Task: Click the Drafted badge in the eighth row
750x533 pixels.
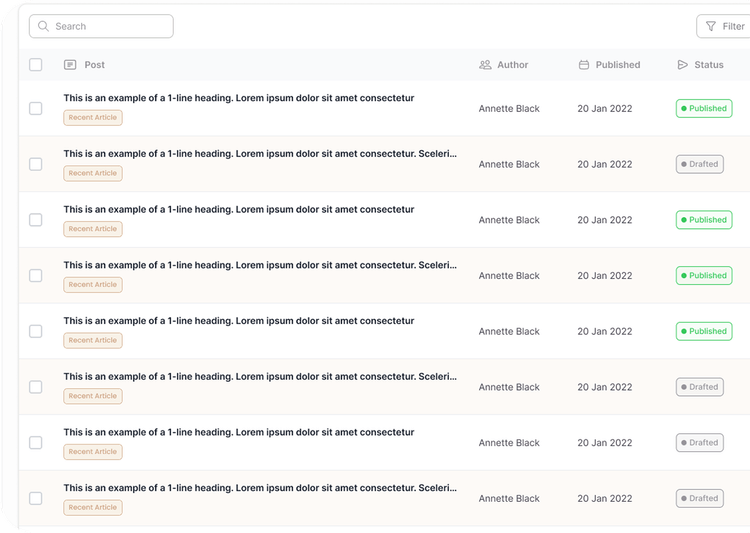Action: click(700, 499)
